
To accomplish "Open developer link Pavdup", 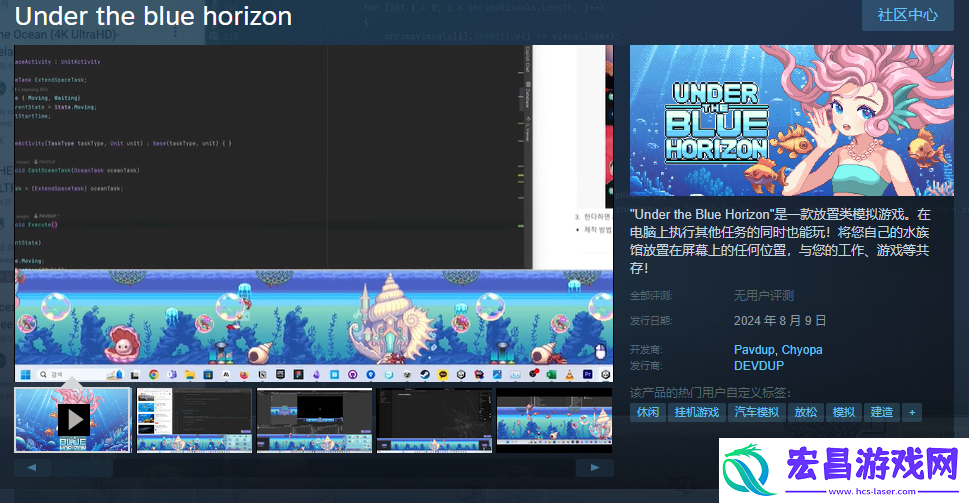I will click(754, 350).
